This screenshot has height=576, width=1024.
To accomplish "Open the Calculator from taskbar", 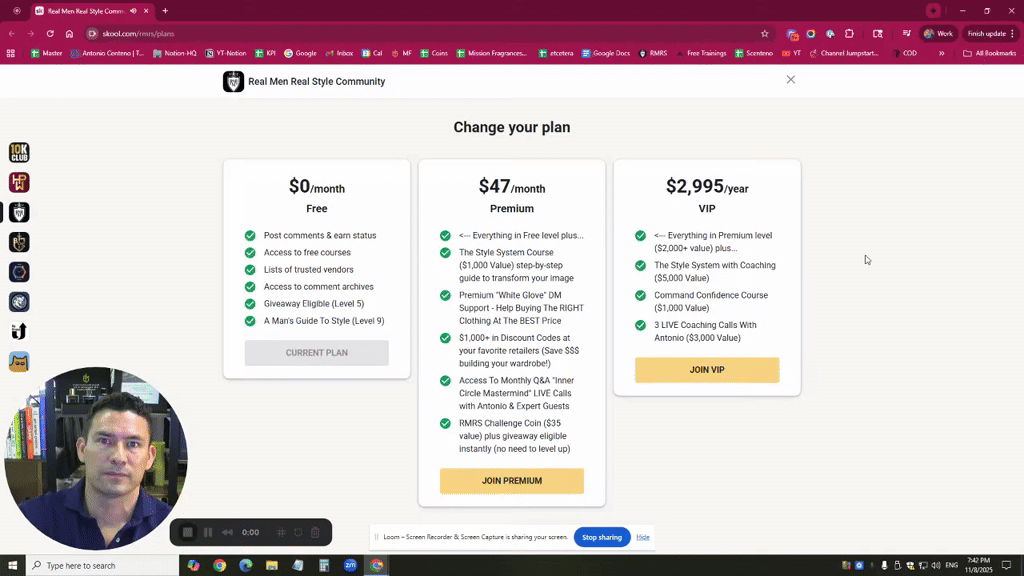I will point(324,566).
